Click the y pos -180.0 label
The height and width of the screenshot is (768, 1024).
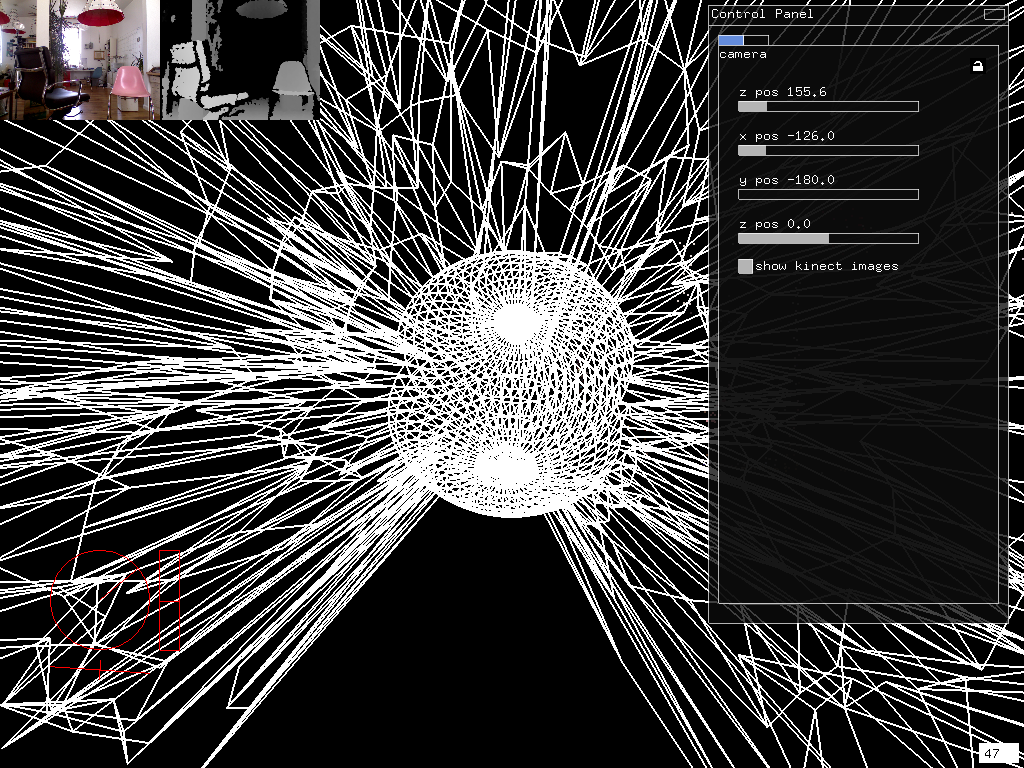point(786,180)
